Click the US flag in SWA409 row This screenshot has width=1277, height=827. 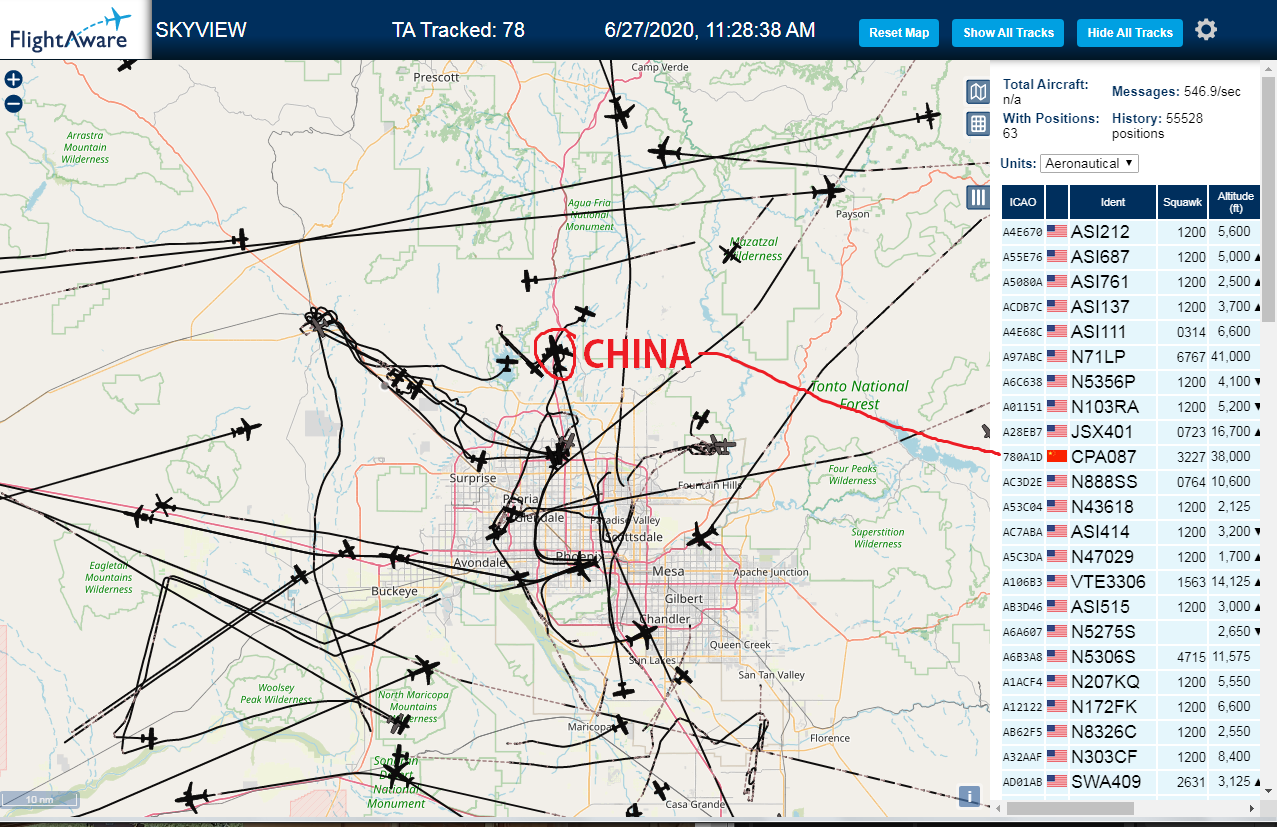coord(1056,781)
